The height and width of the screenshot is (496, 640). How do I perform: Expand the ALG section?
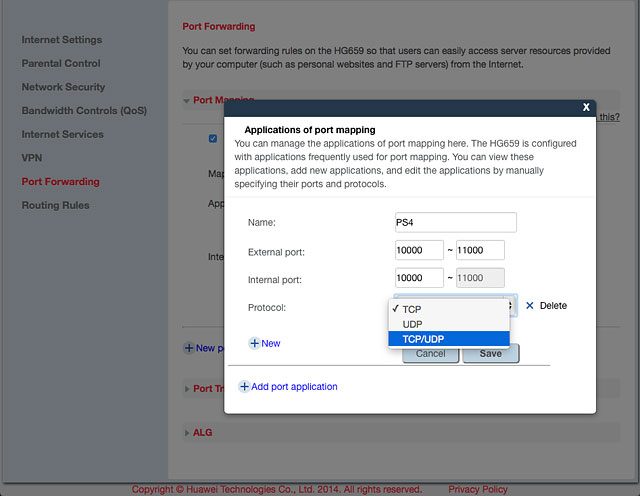[x=187, y=433]
